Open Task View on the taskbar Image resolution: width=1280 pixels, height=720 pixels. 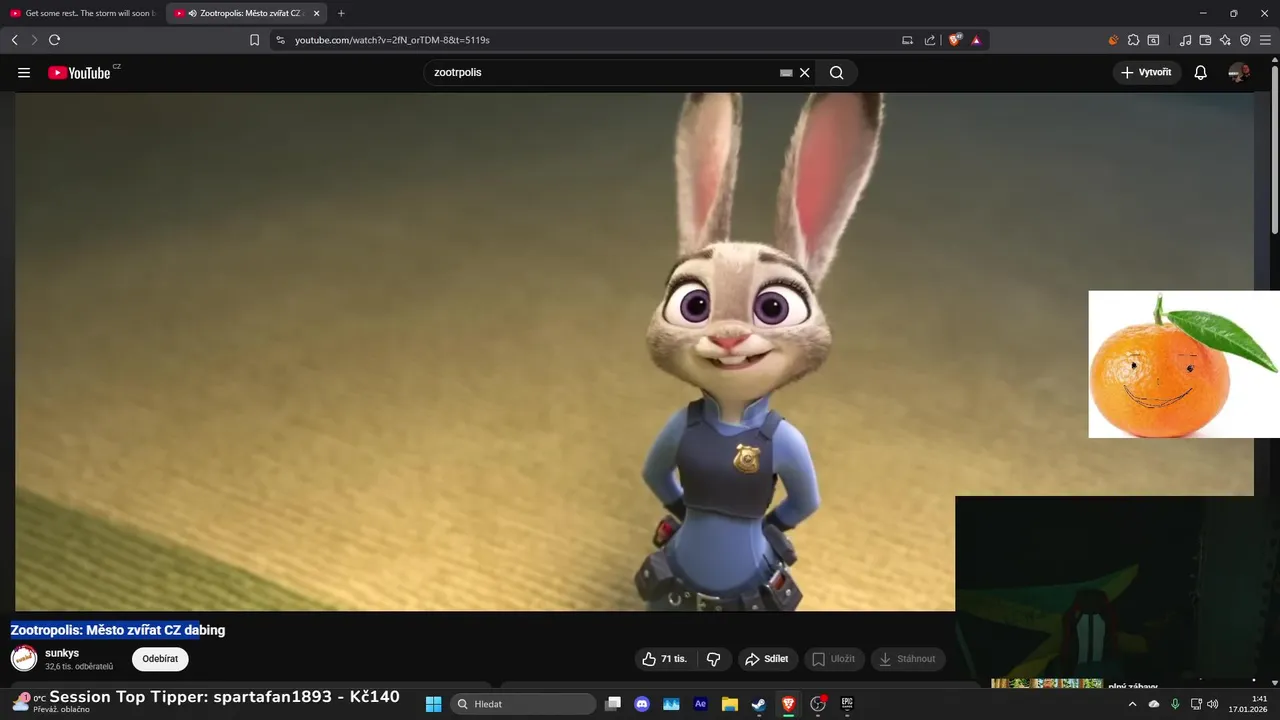point(613,704)
